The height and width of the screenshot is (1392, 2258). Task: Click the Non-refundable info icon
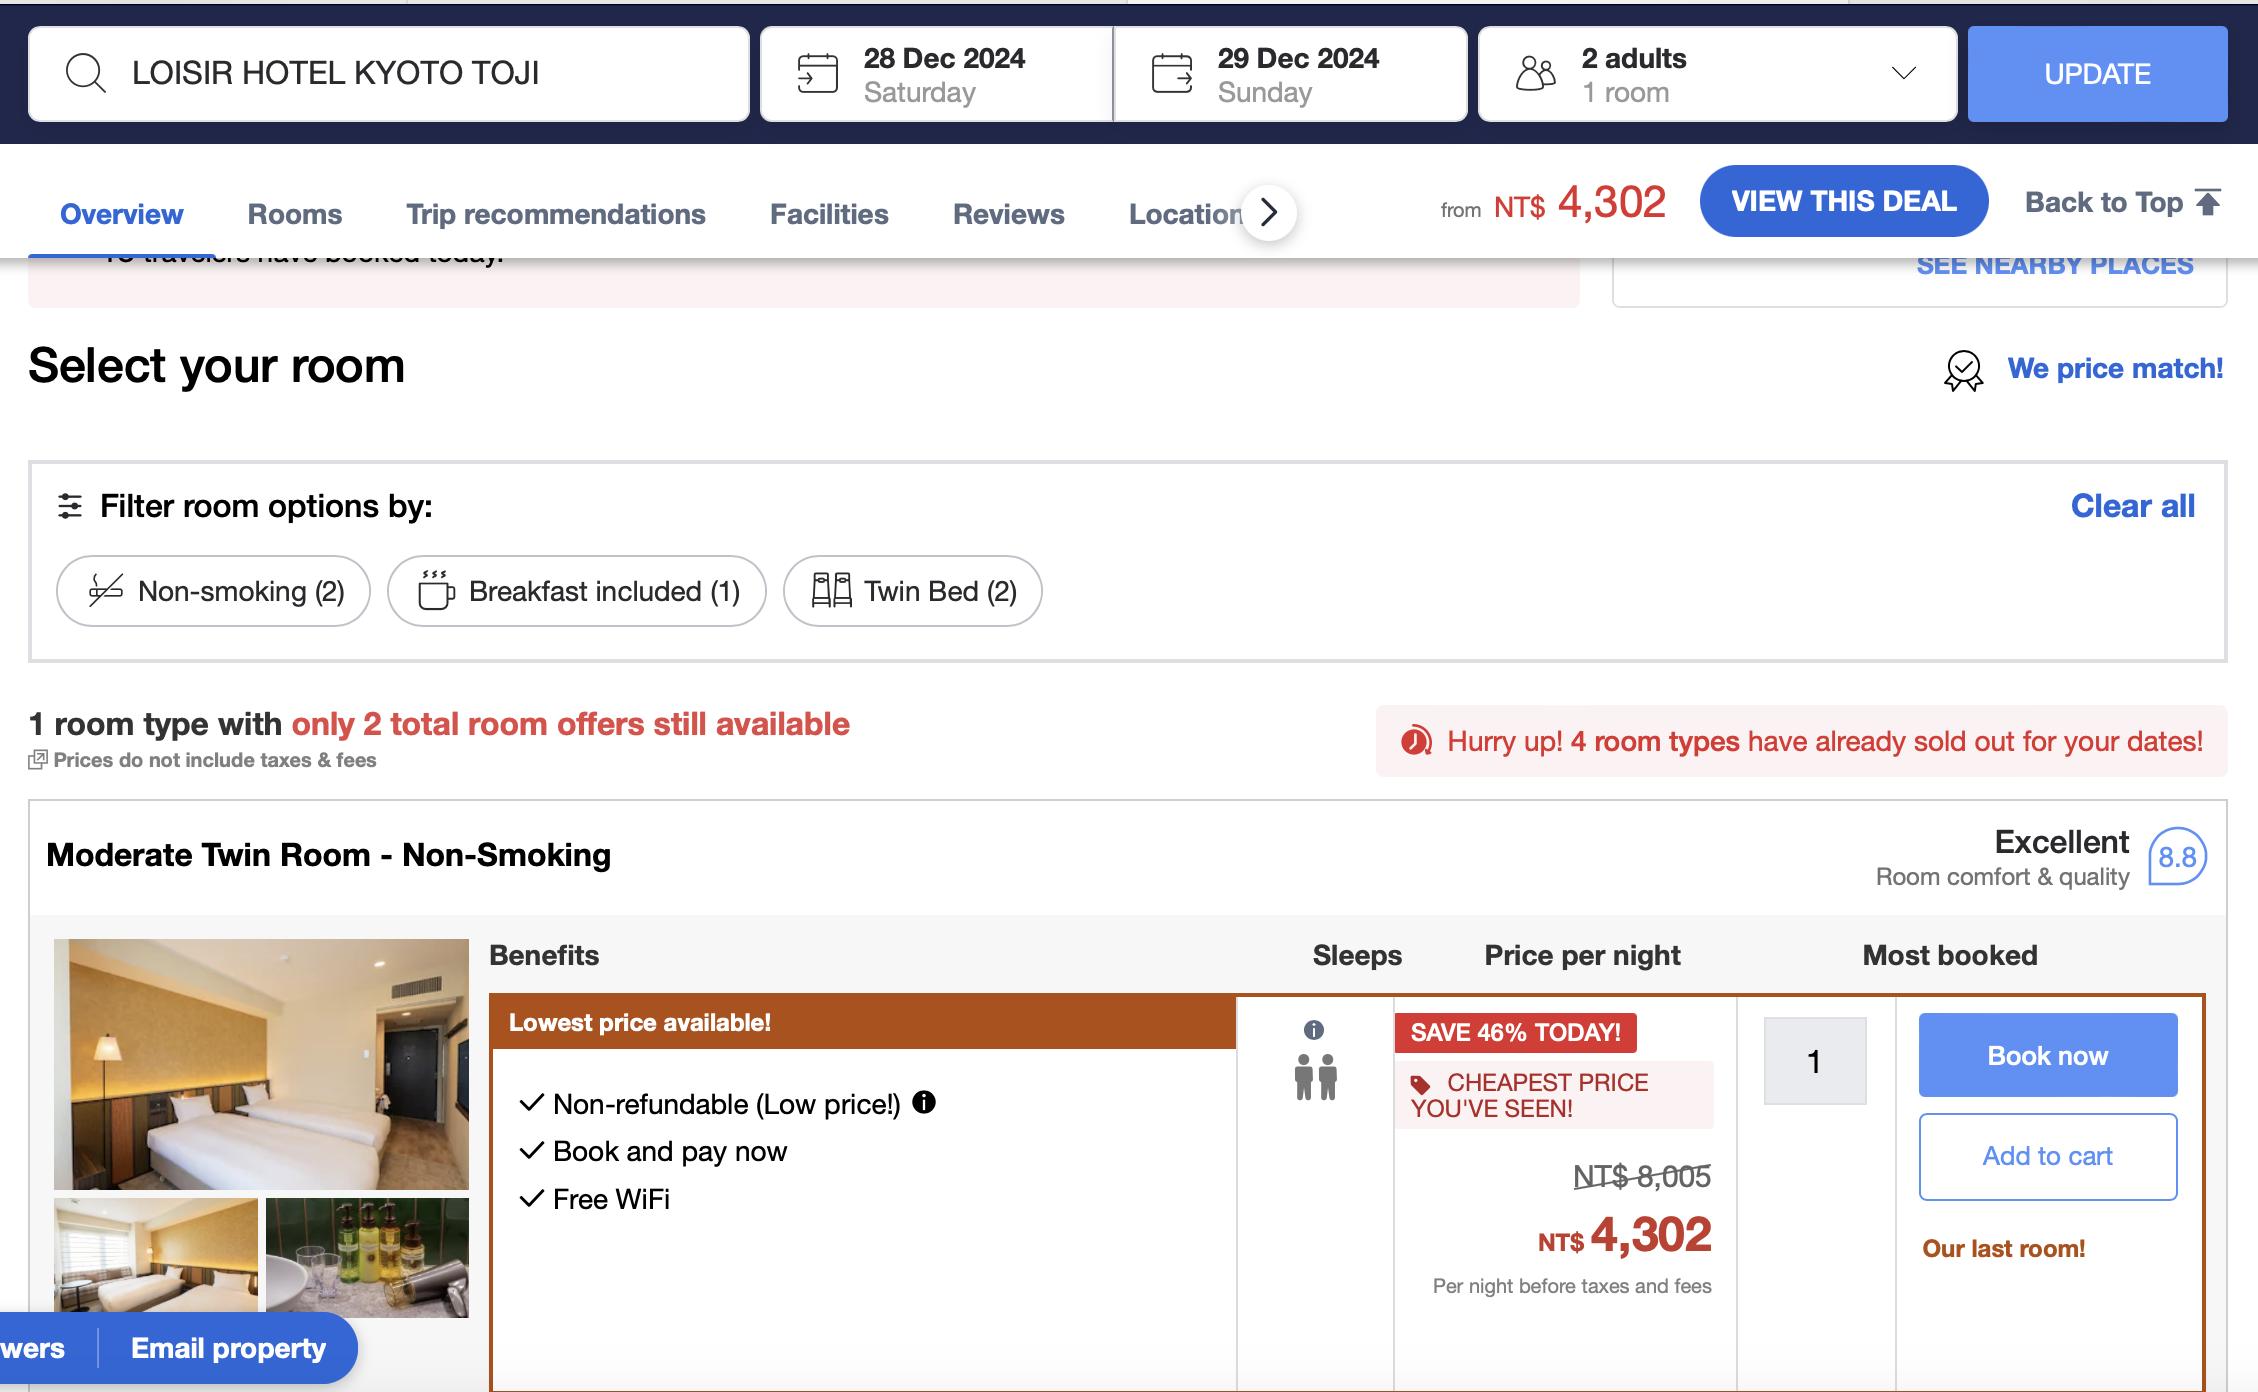[x=924, y=1102]
